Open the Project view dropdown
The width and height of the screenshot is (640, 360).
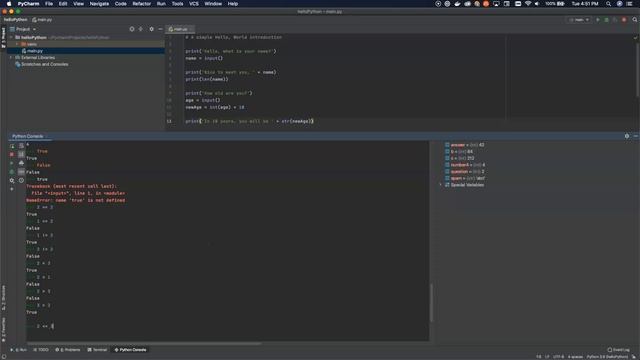pos(23,29)
